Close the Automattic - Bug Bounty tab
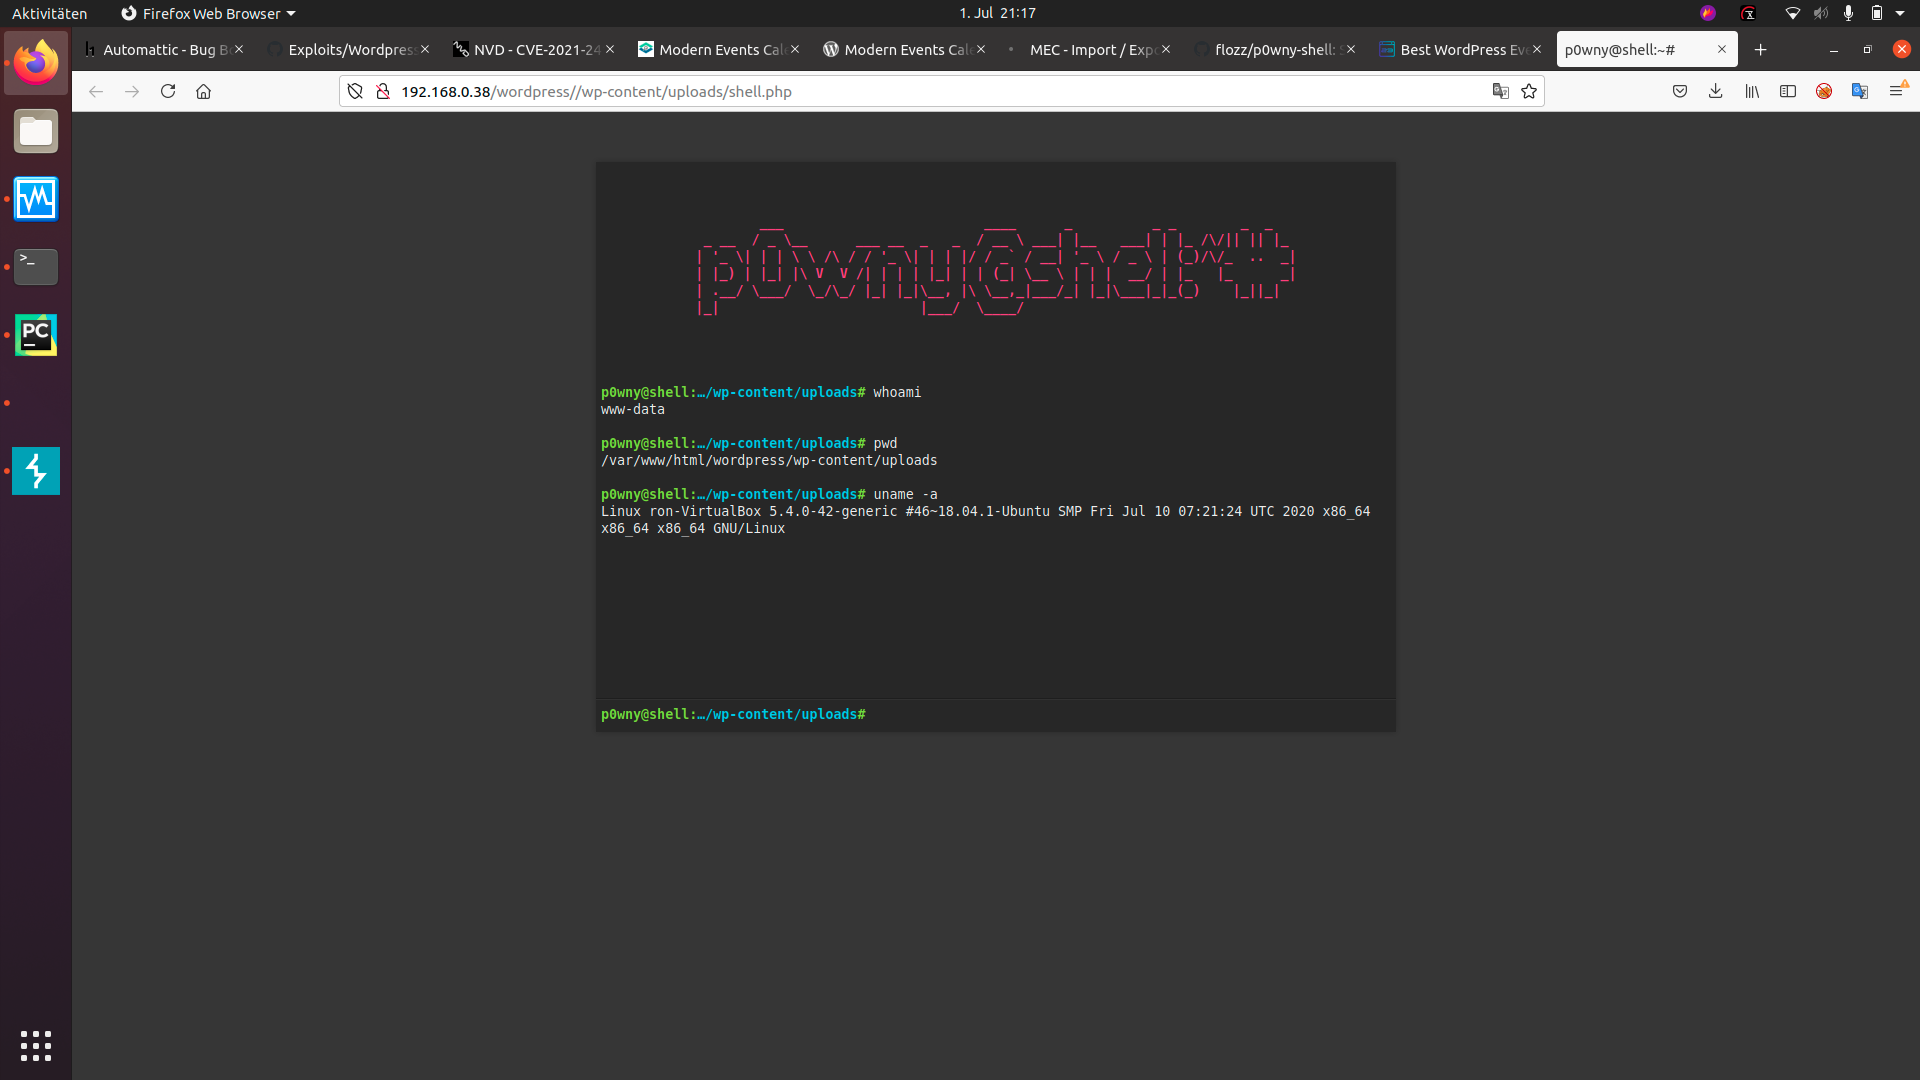Viewport: 1920px width, 1080px height. (239, 49)
